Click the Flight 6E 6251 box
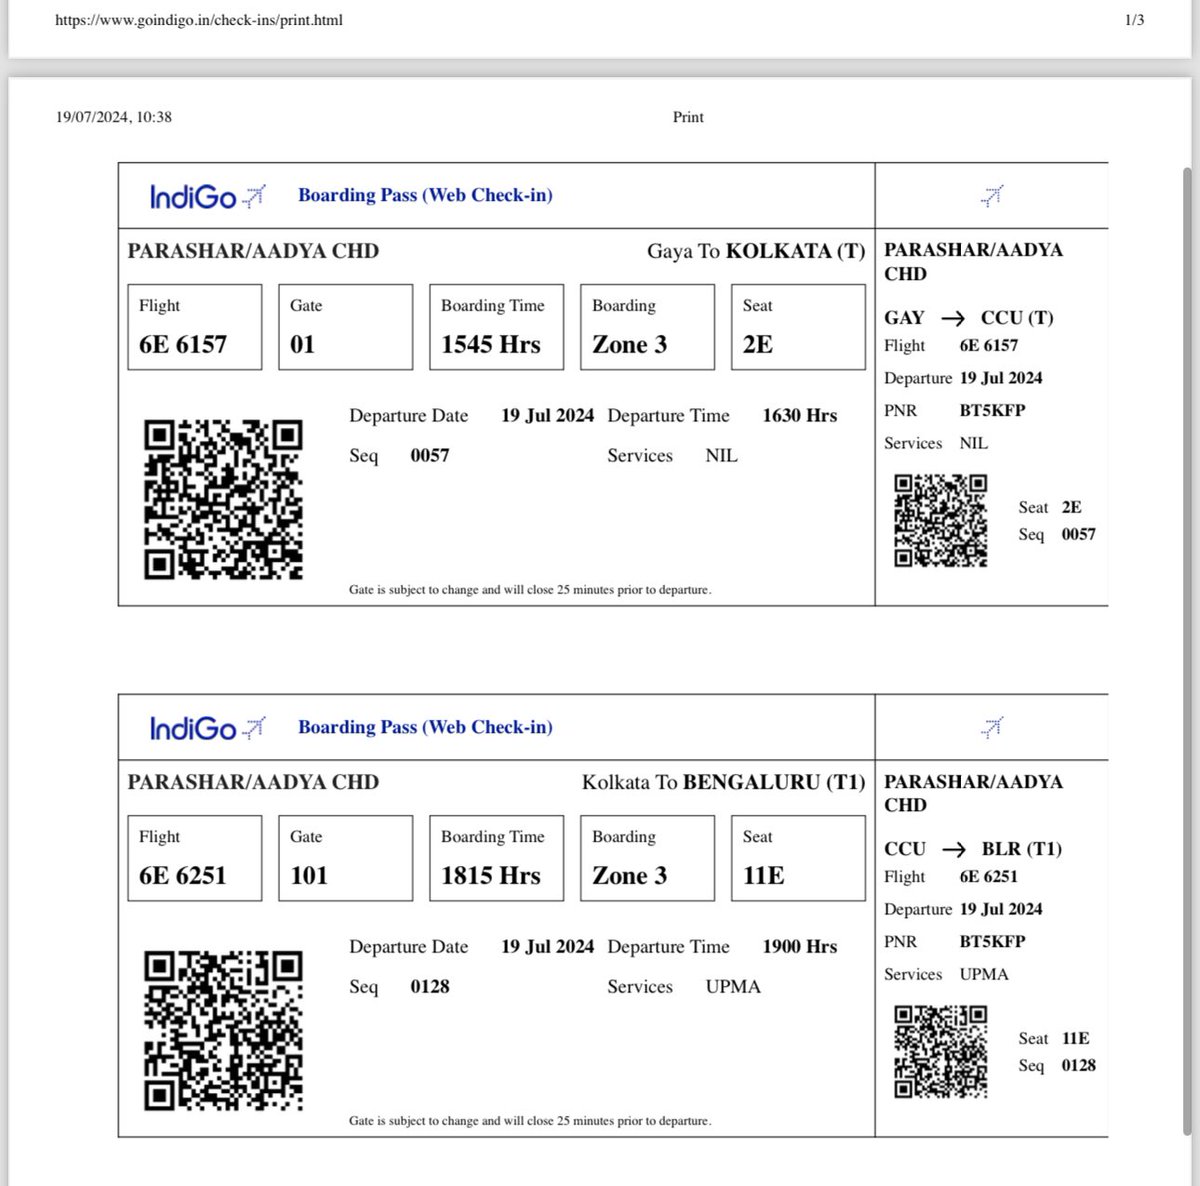The image size is (1200, 1186). tap(195, 858)
